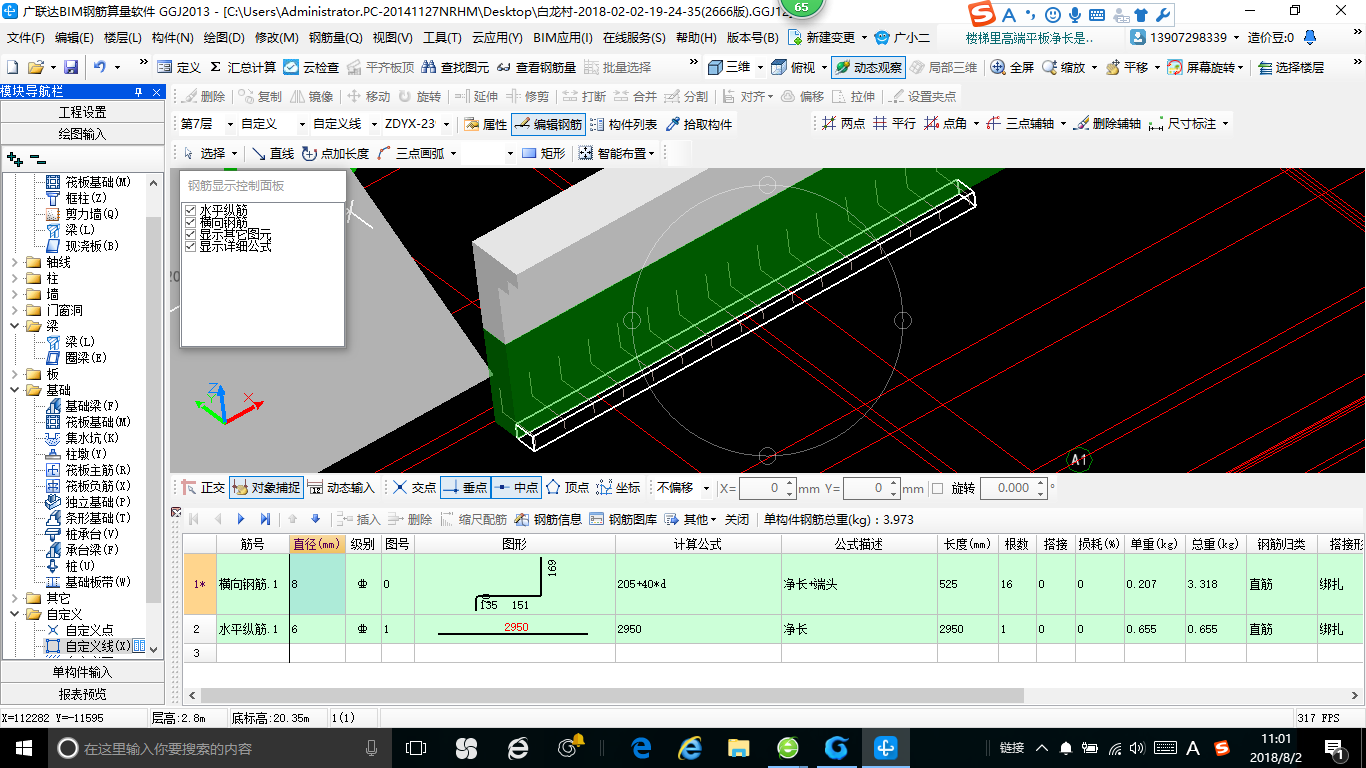Viewport: 1366px width, 768px height.
Task: Open the 钢筋量(Q) menu
Action: (335, 38)
